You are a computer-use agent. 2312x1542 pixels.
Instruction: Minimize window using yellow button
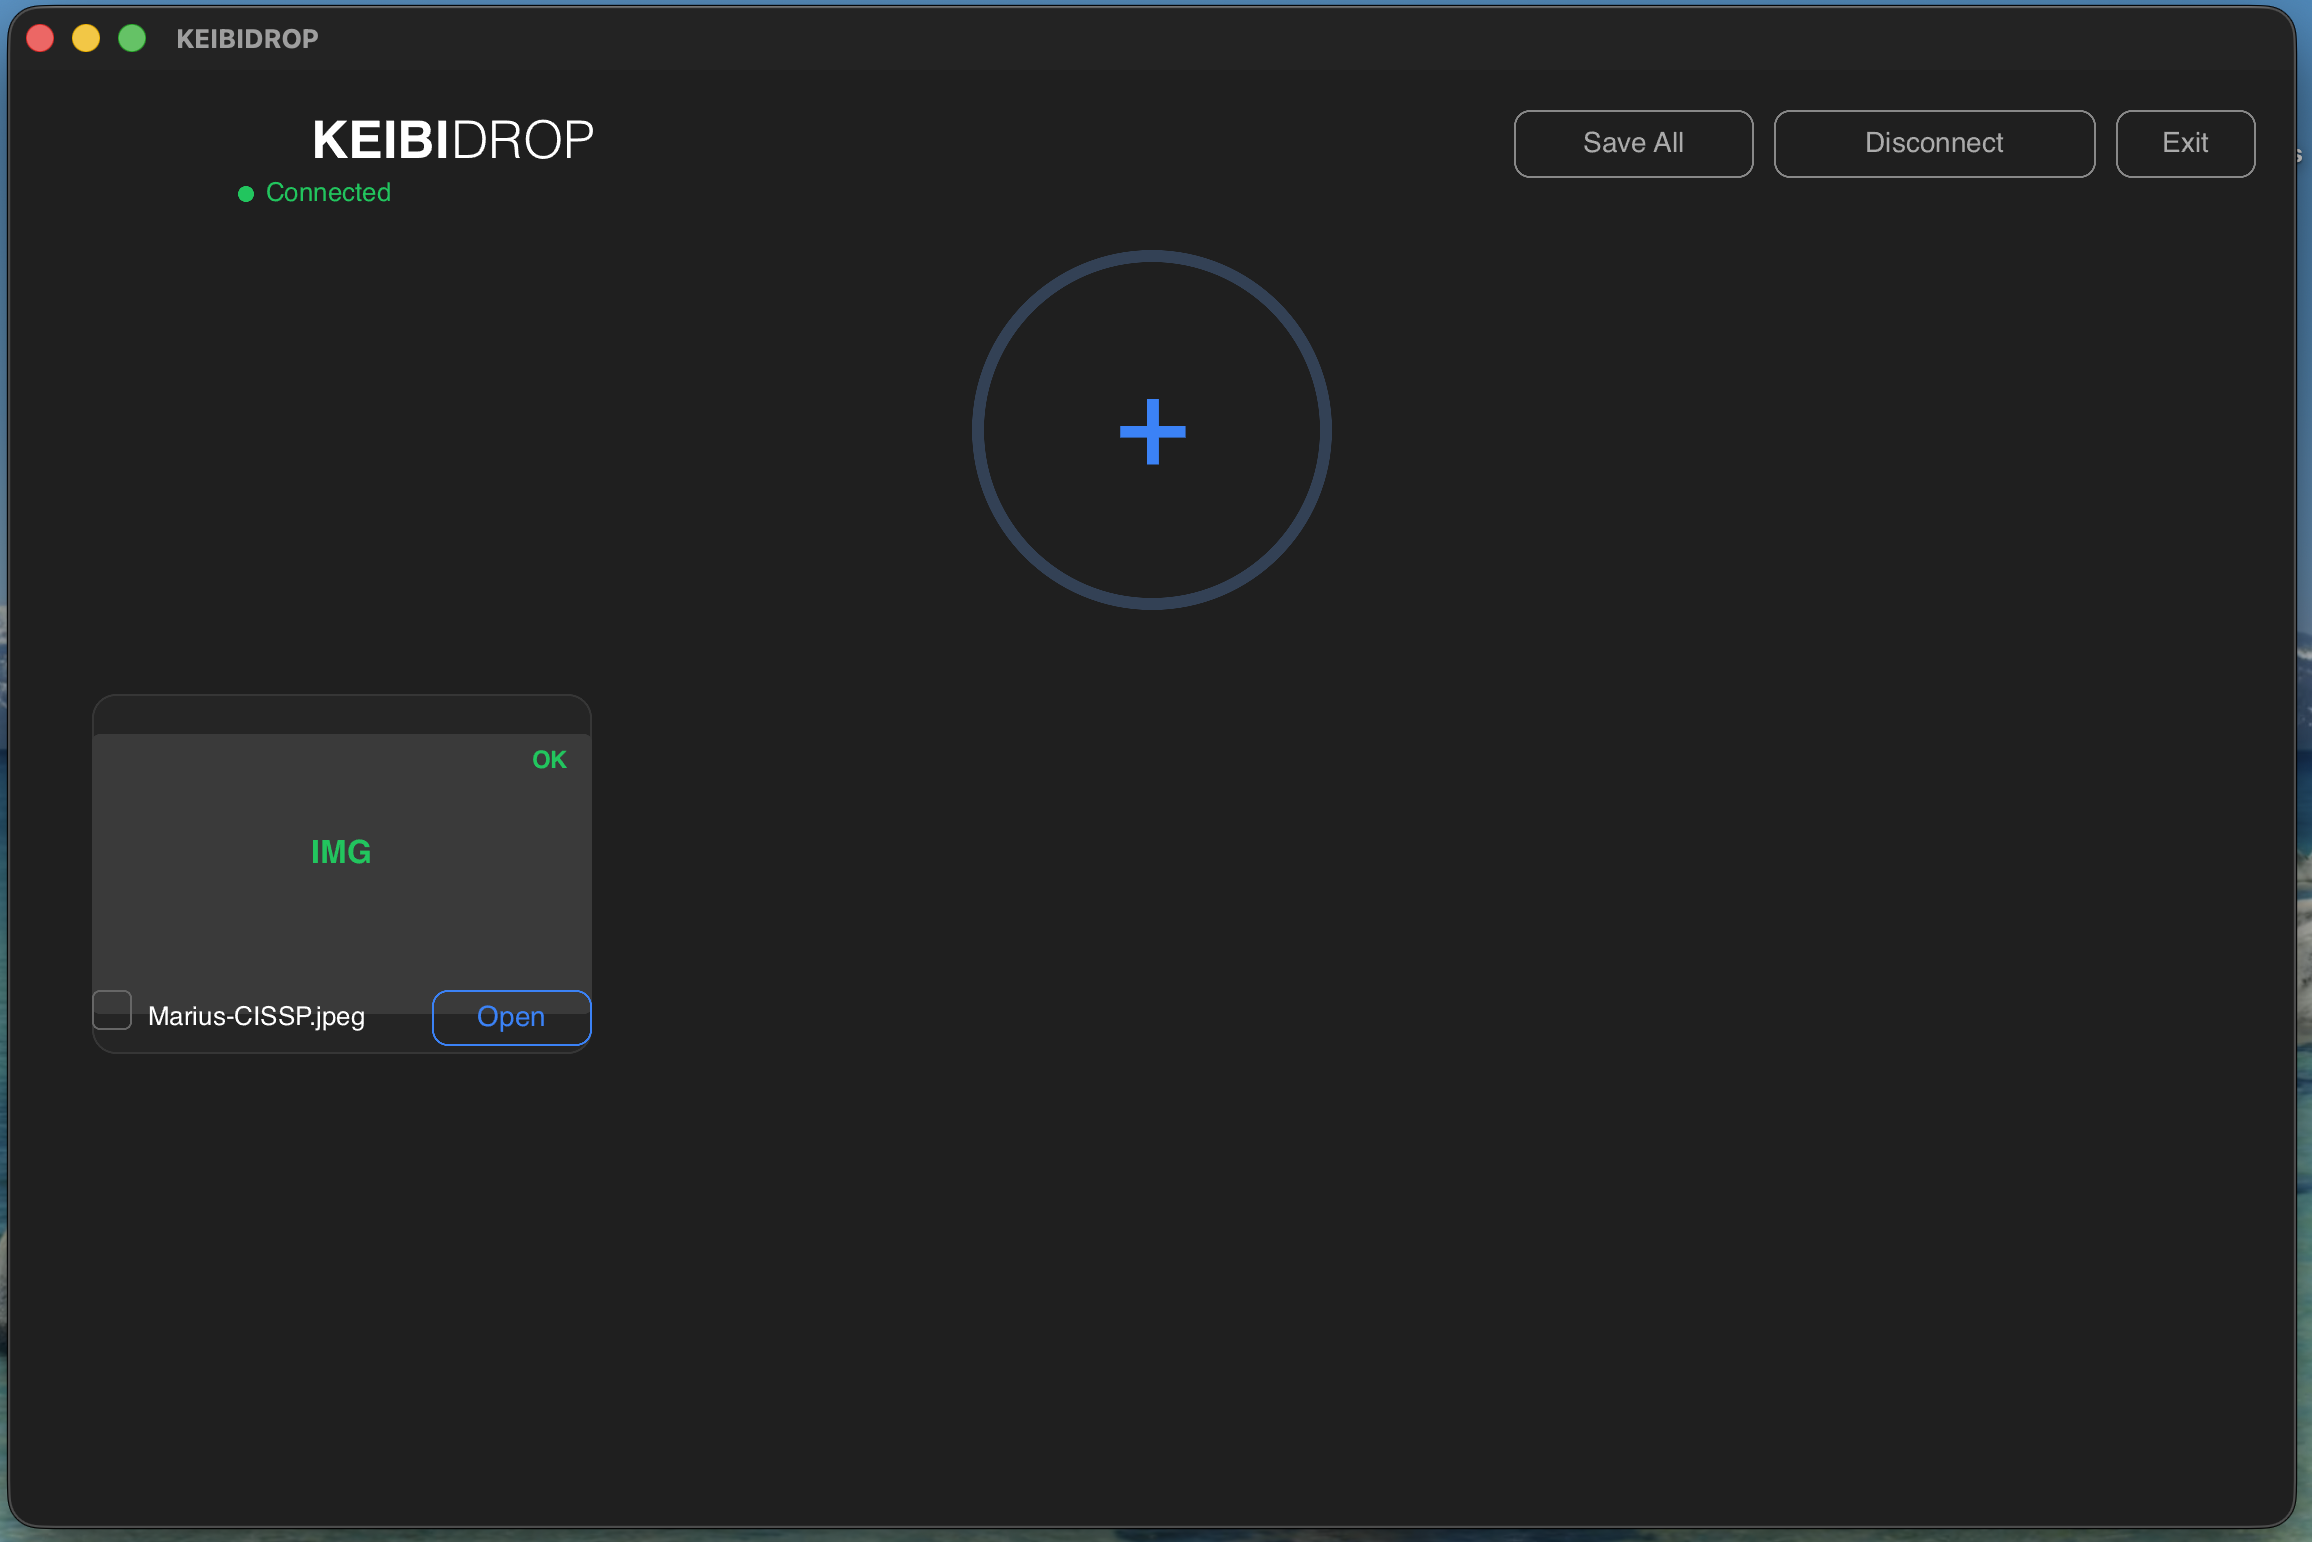(x=86, y=39)
